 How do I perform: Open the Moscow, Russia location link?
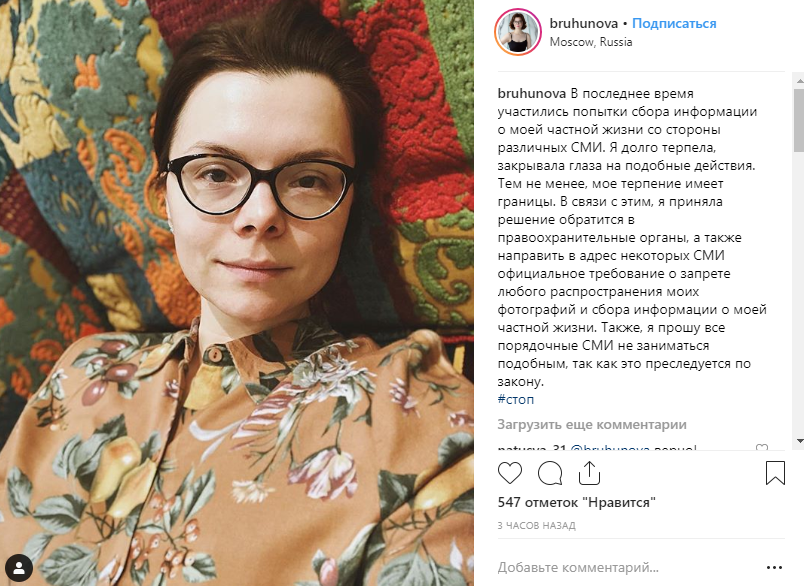click(591, 42)
